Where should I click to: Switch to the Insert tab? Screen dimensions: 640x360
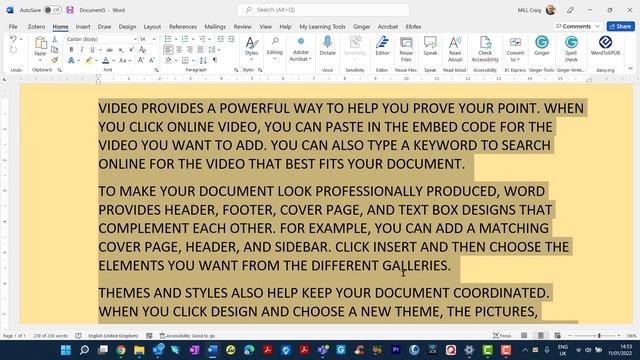coord(83,27)
